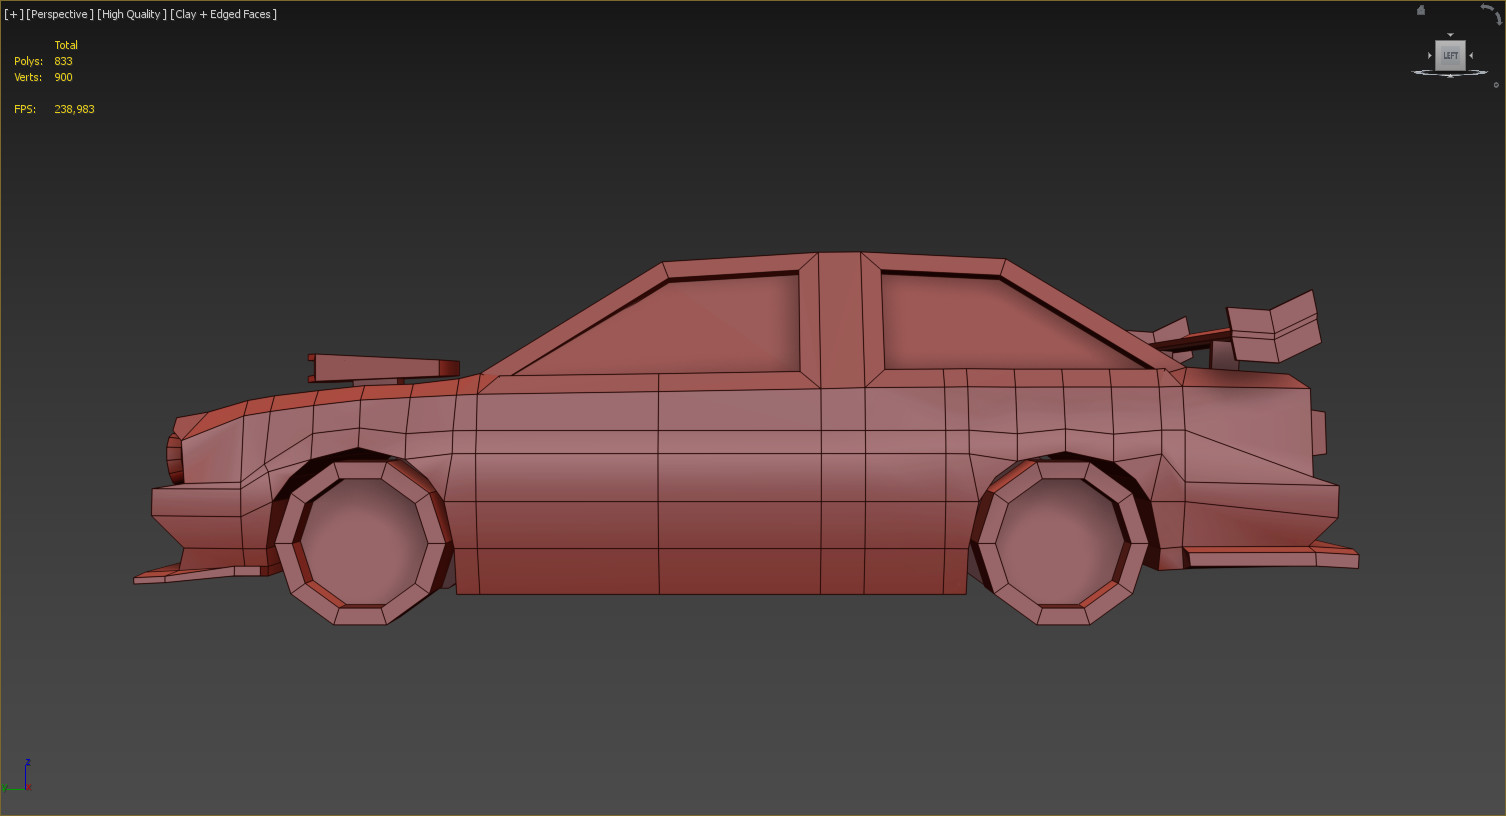
Task: Open the Perspective point-of-view viewport menu
Action: click(x=60, y=14)
